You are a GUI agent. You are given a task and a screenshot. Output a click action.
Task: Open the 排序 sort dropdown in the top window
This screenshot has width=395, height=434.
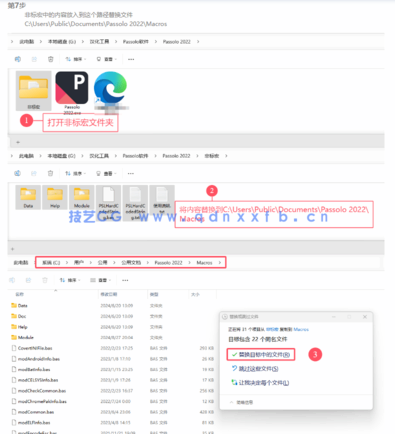tap(76, 59)
